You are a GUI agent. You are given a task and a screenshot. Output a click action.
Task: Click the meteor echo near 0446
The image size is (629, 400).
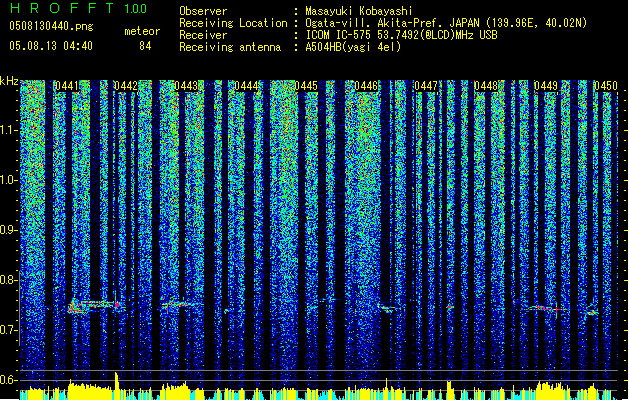[387, 308]
